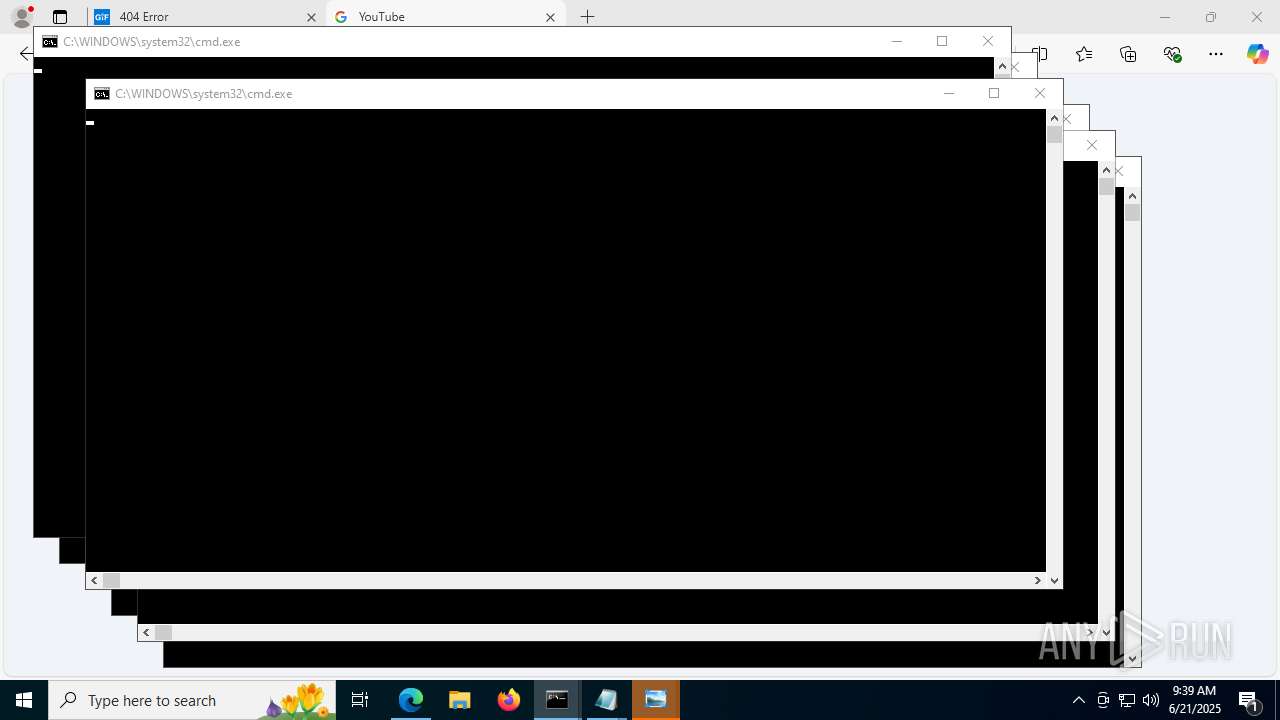
Task: Click front cmd vertical scrollbar thumb
Action: (x=1054, y=135)
